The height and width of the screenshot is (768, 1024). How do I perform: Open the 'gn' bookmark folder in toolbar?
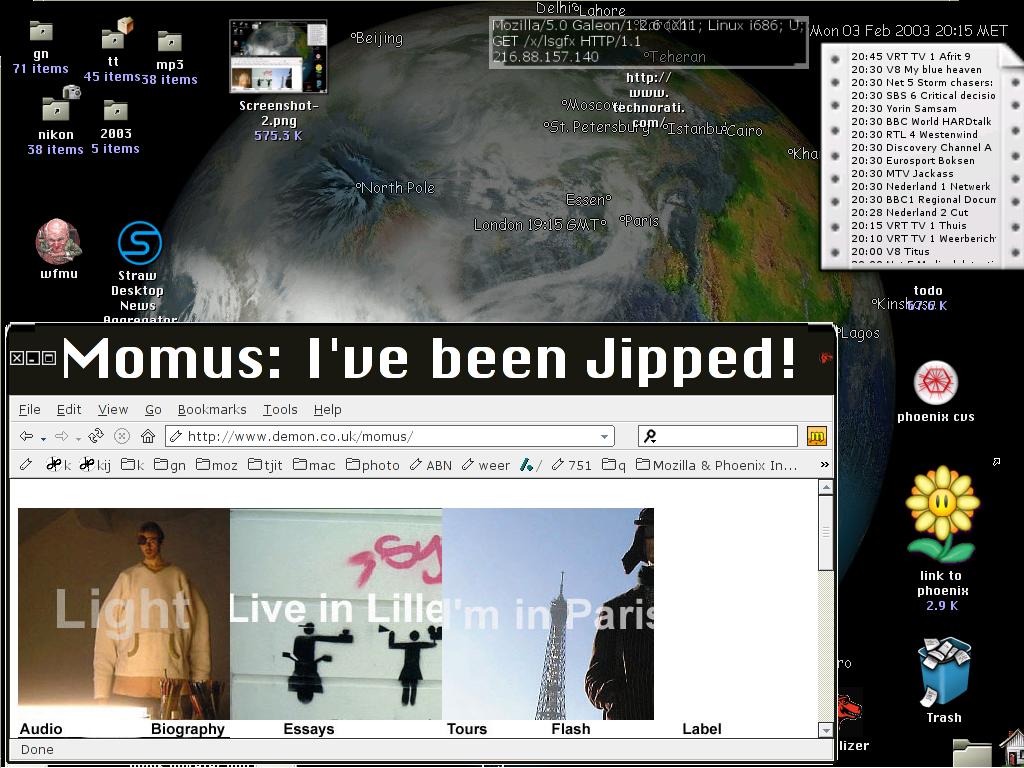(x=170, y=465)
